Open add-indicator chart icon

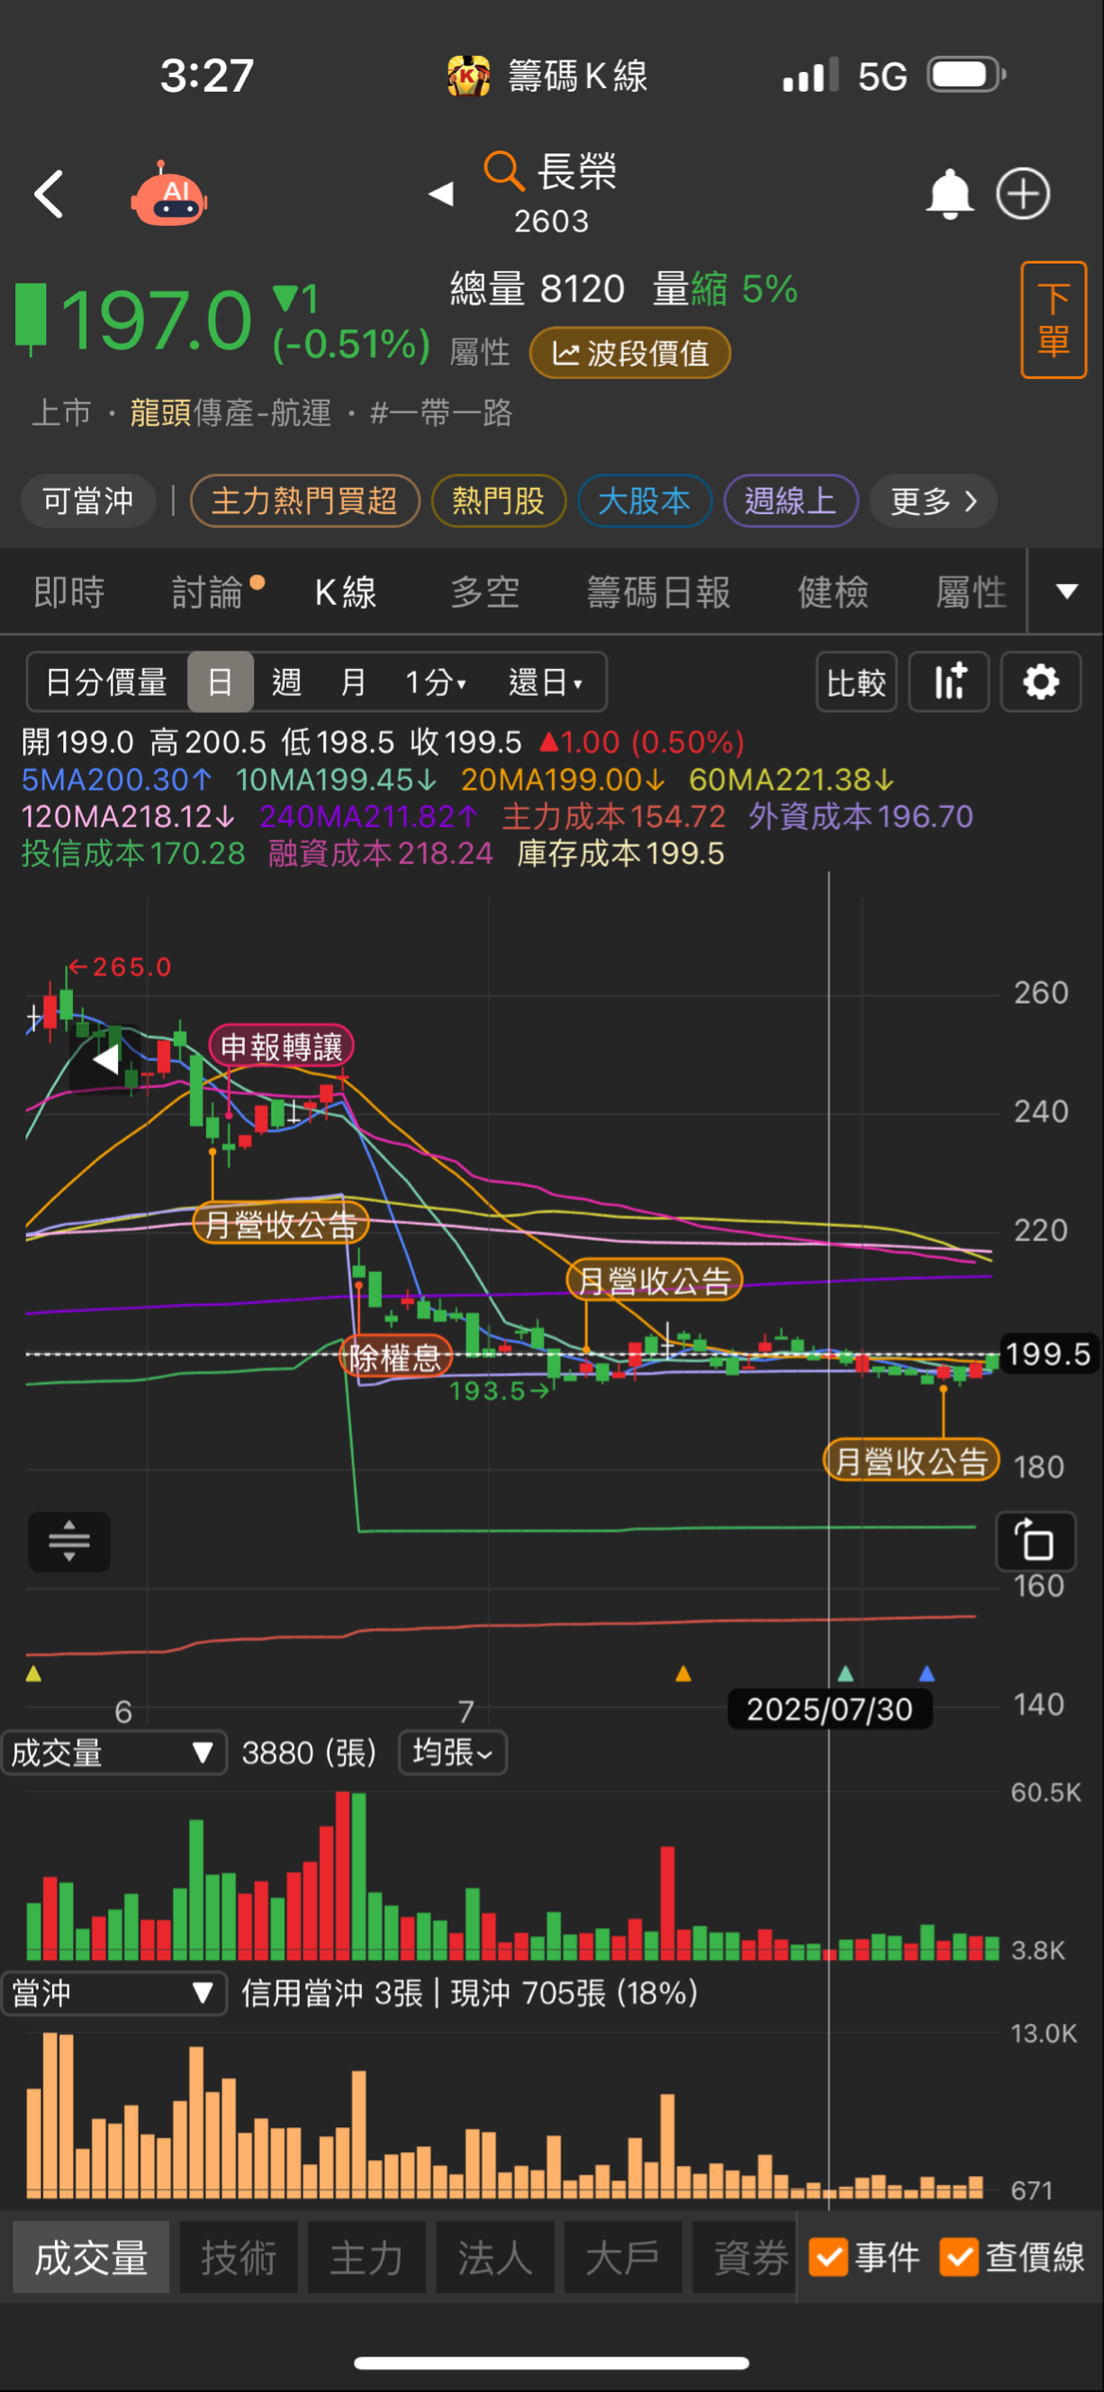[949, 683]
